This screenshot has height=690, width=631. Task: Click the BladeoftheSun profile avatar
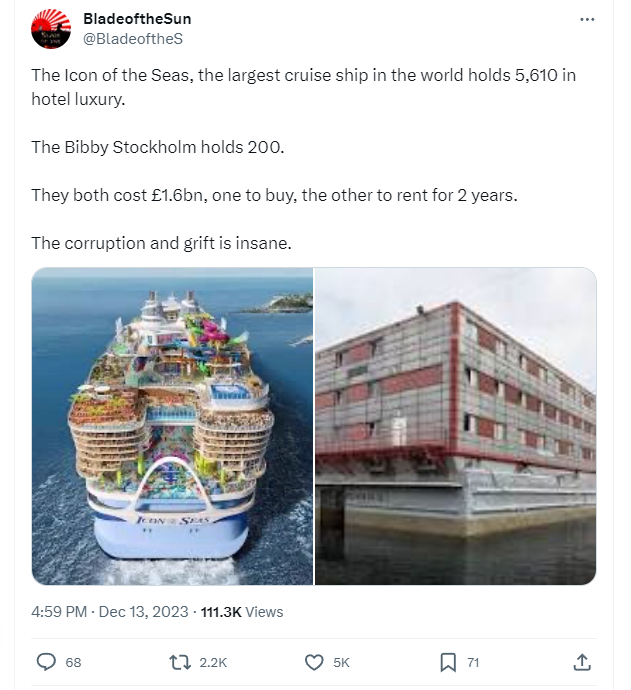coord(51,29)
